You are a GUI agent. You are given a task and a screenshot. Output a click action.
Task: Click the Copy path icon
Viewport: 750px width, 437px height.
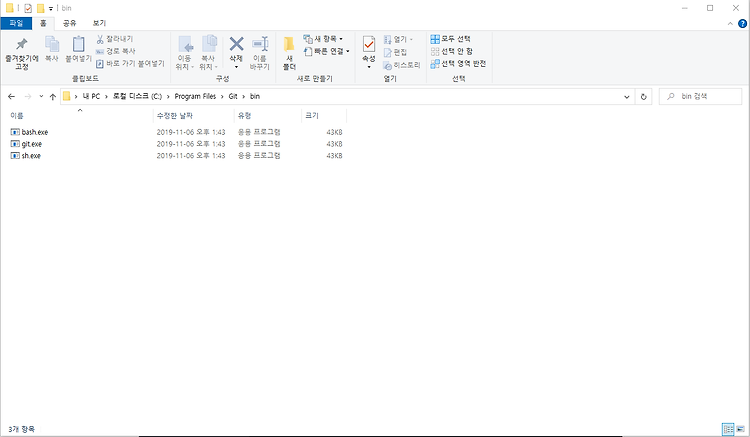(99, 51)
